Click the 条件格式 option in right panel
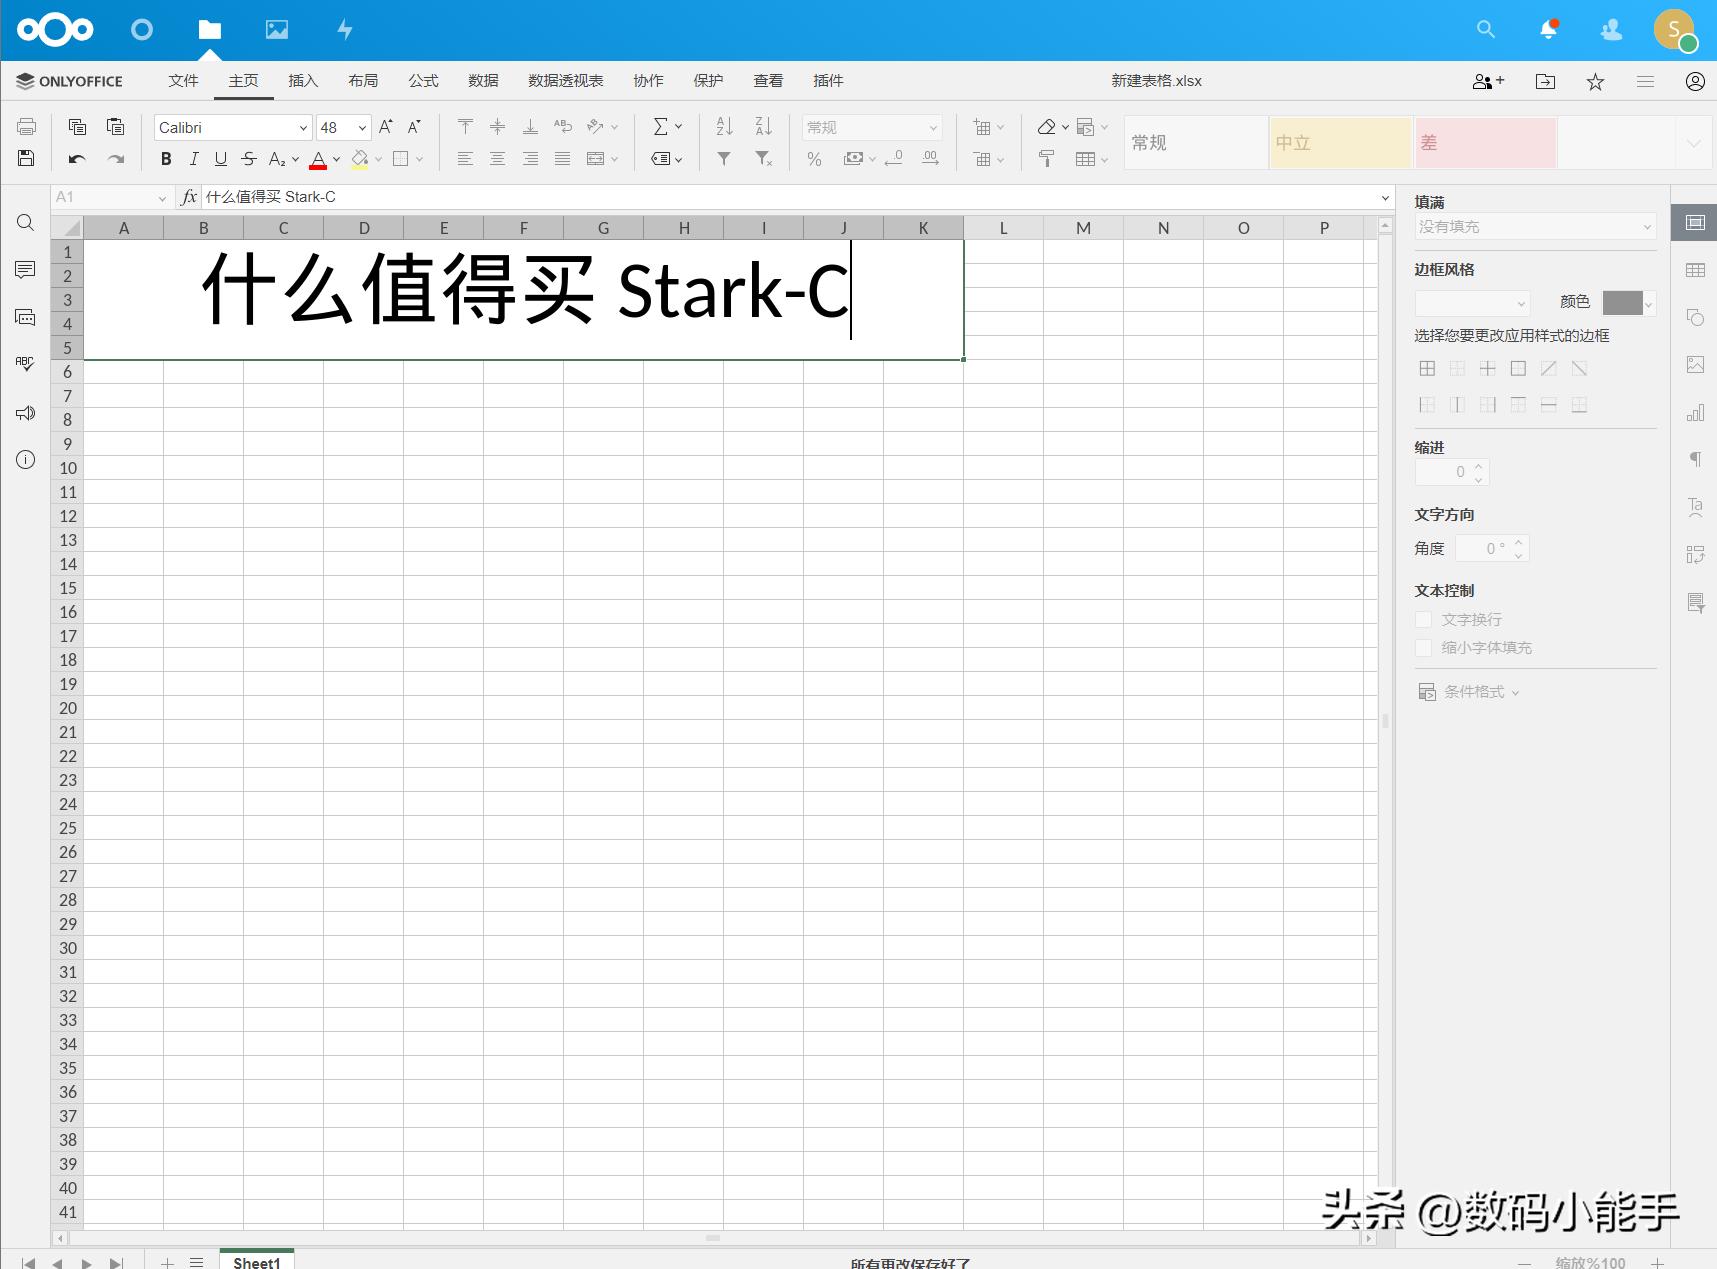This screenshot has height=1269, width=1717. (1473, 691)
